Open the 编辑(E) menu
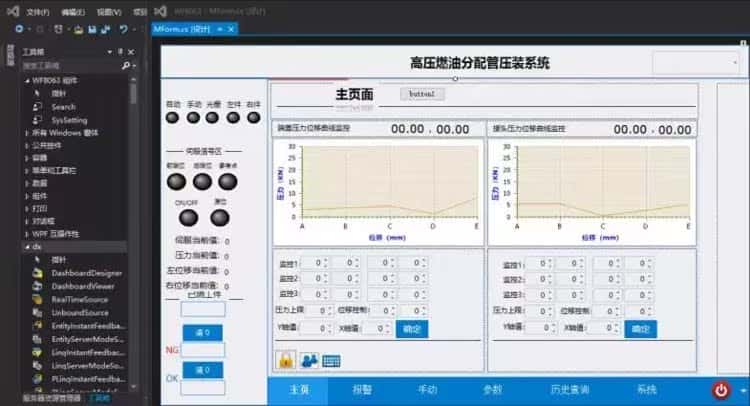 point(73,12)
